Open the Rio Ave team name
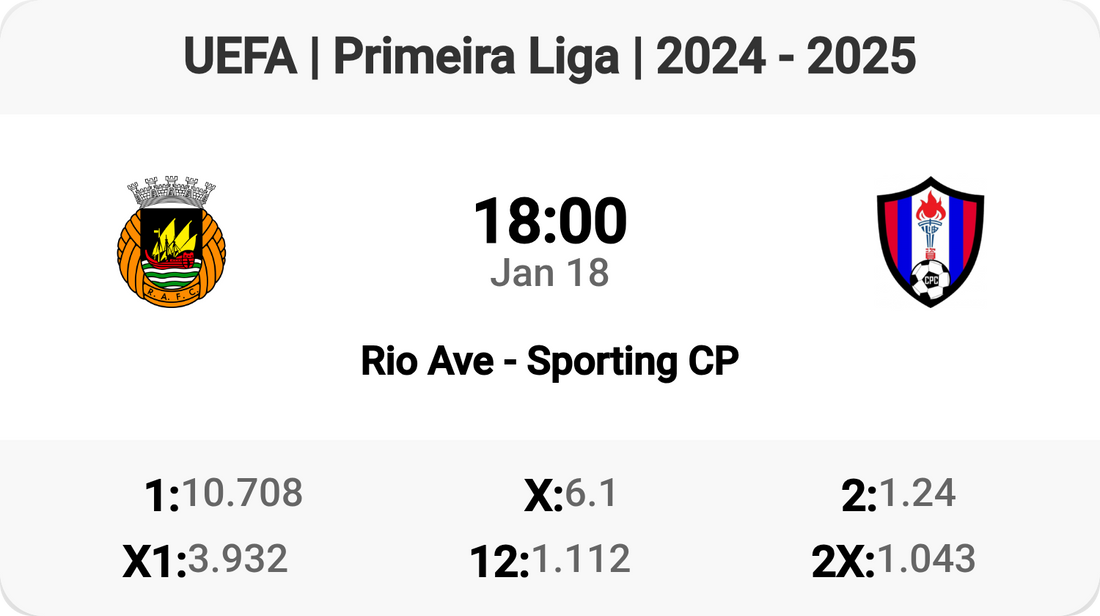Image resolution: width=1100 pixels, height=616 pixels. (x=427, y=361)
